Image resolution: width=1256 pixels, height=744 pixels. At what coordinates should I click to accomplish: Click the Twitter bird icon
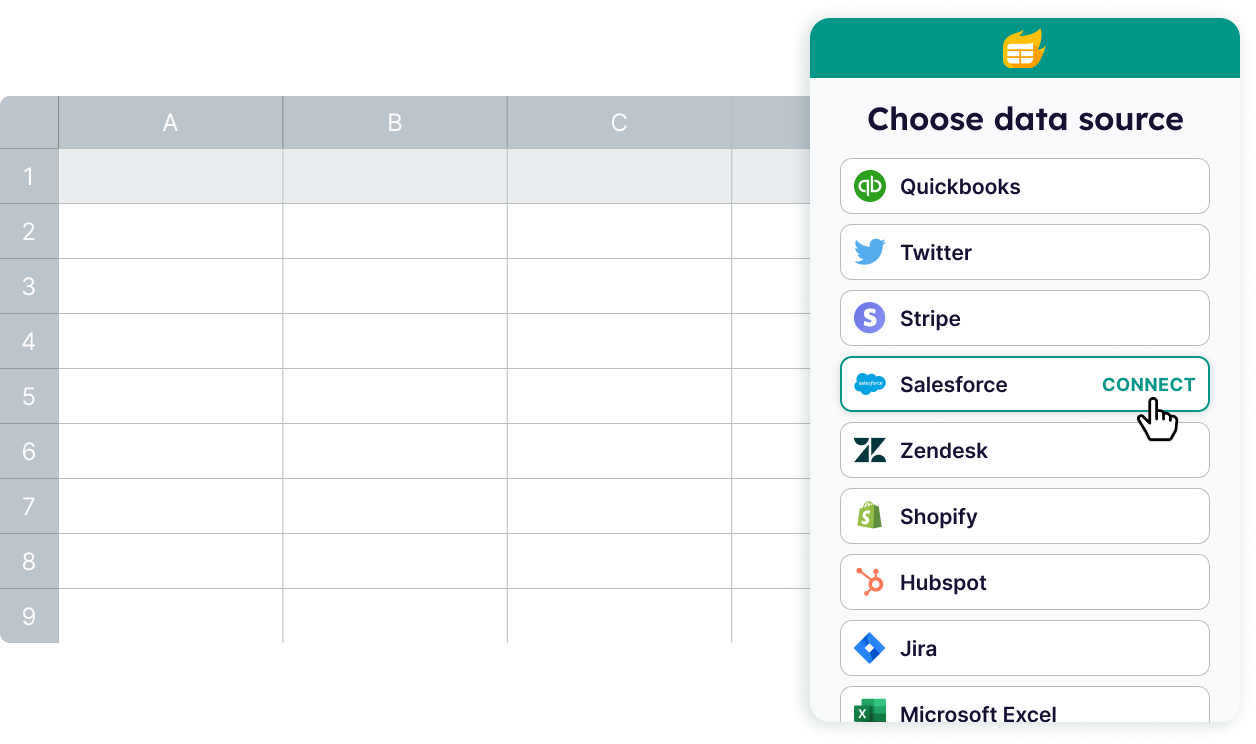(x=870, y=252)
